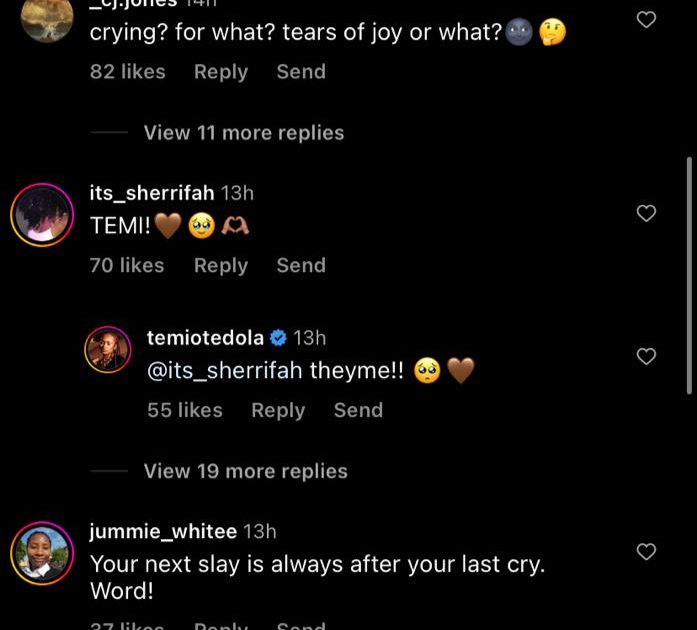Reply to the "tears of joy" comment
The width and height of the screenshot is (697, 630).
pyautogui.click(x=220, y=72)
